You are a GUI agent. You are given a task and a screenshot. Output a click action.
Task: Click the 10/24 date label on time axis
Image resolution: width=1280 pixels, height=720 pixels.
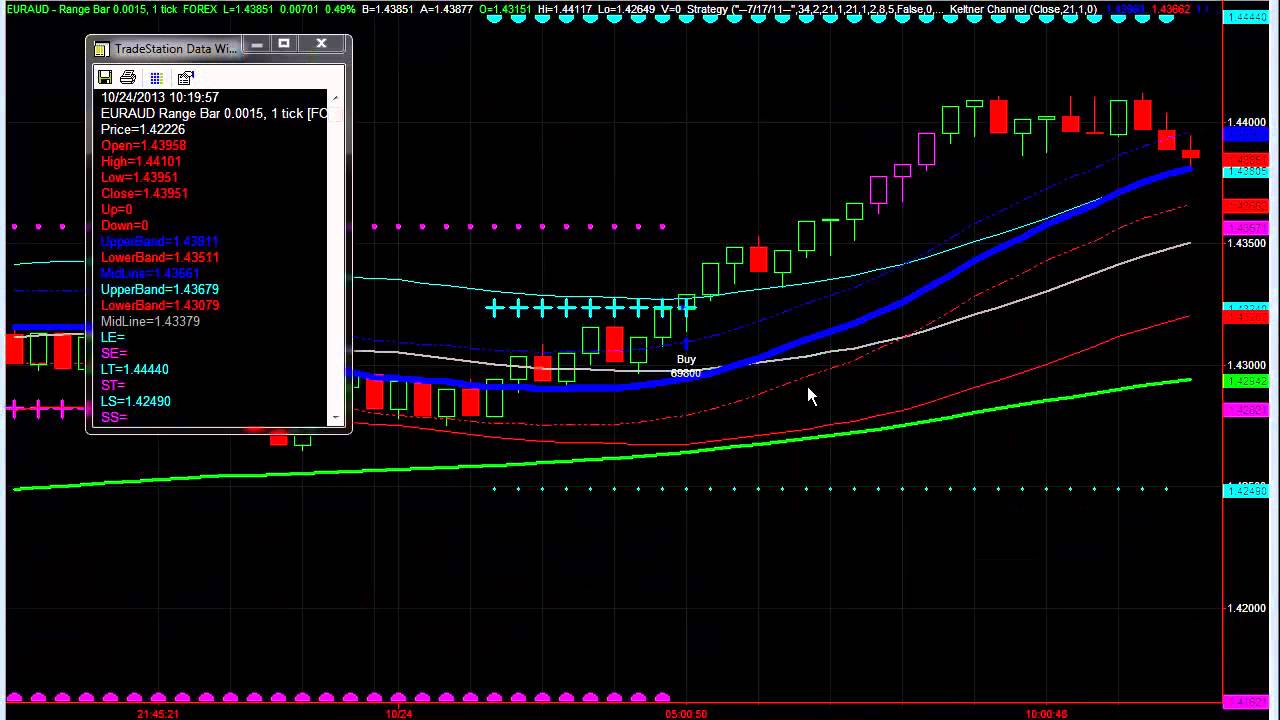(x=398, y=714)
